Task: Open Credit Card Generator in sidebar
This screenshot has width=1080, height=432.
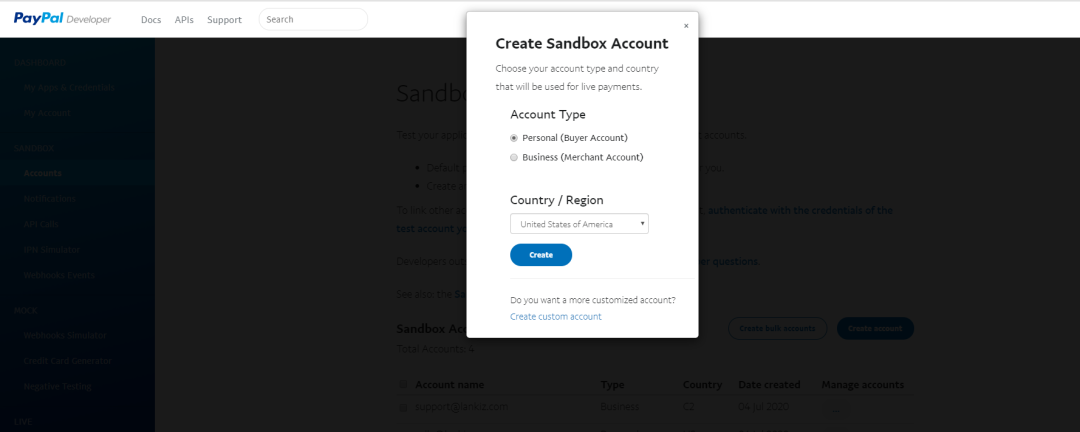Action: (x=68, y=361)
